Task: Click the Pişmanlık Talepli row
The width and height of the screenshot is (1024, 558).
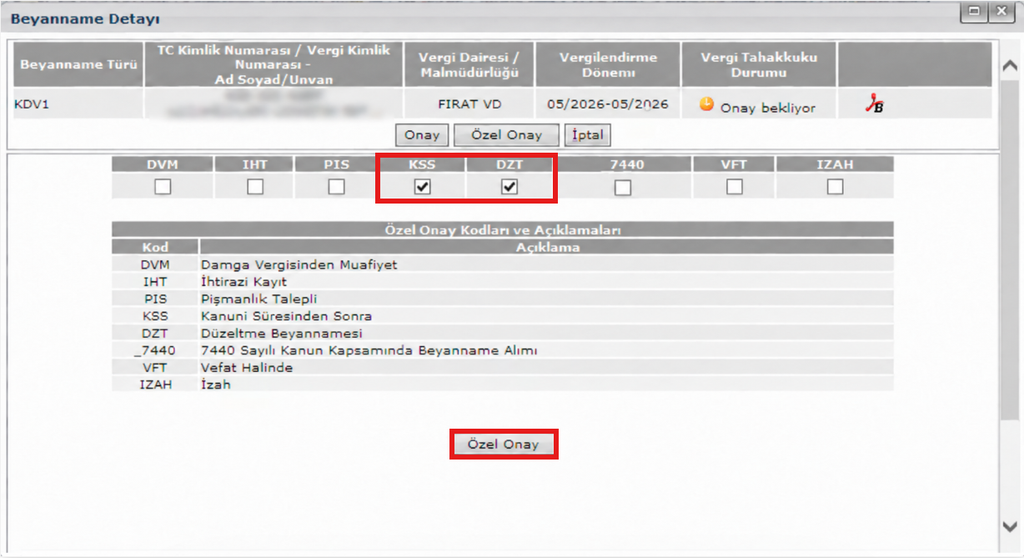Action: [x=502, y=299]
